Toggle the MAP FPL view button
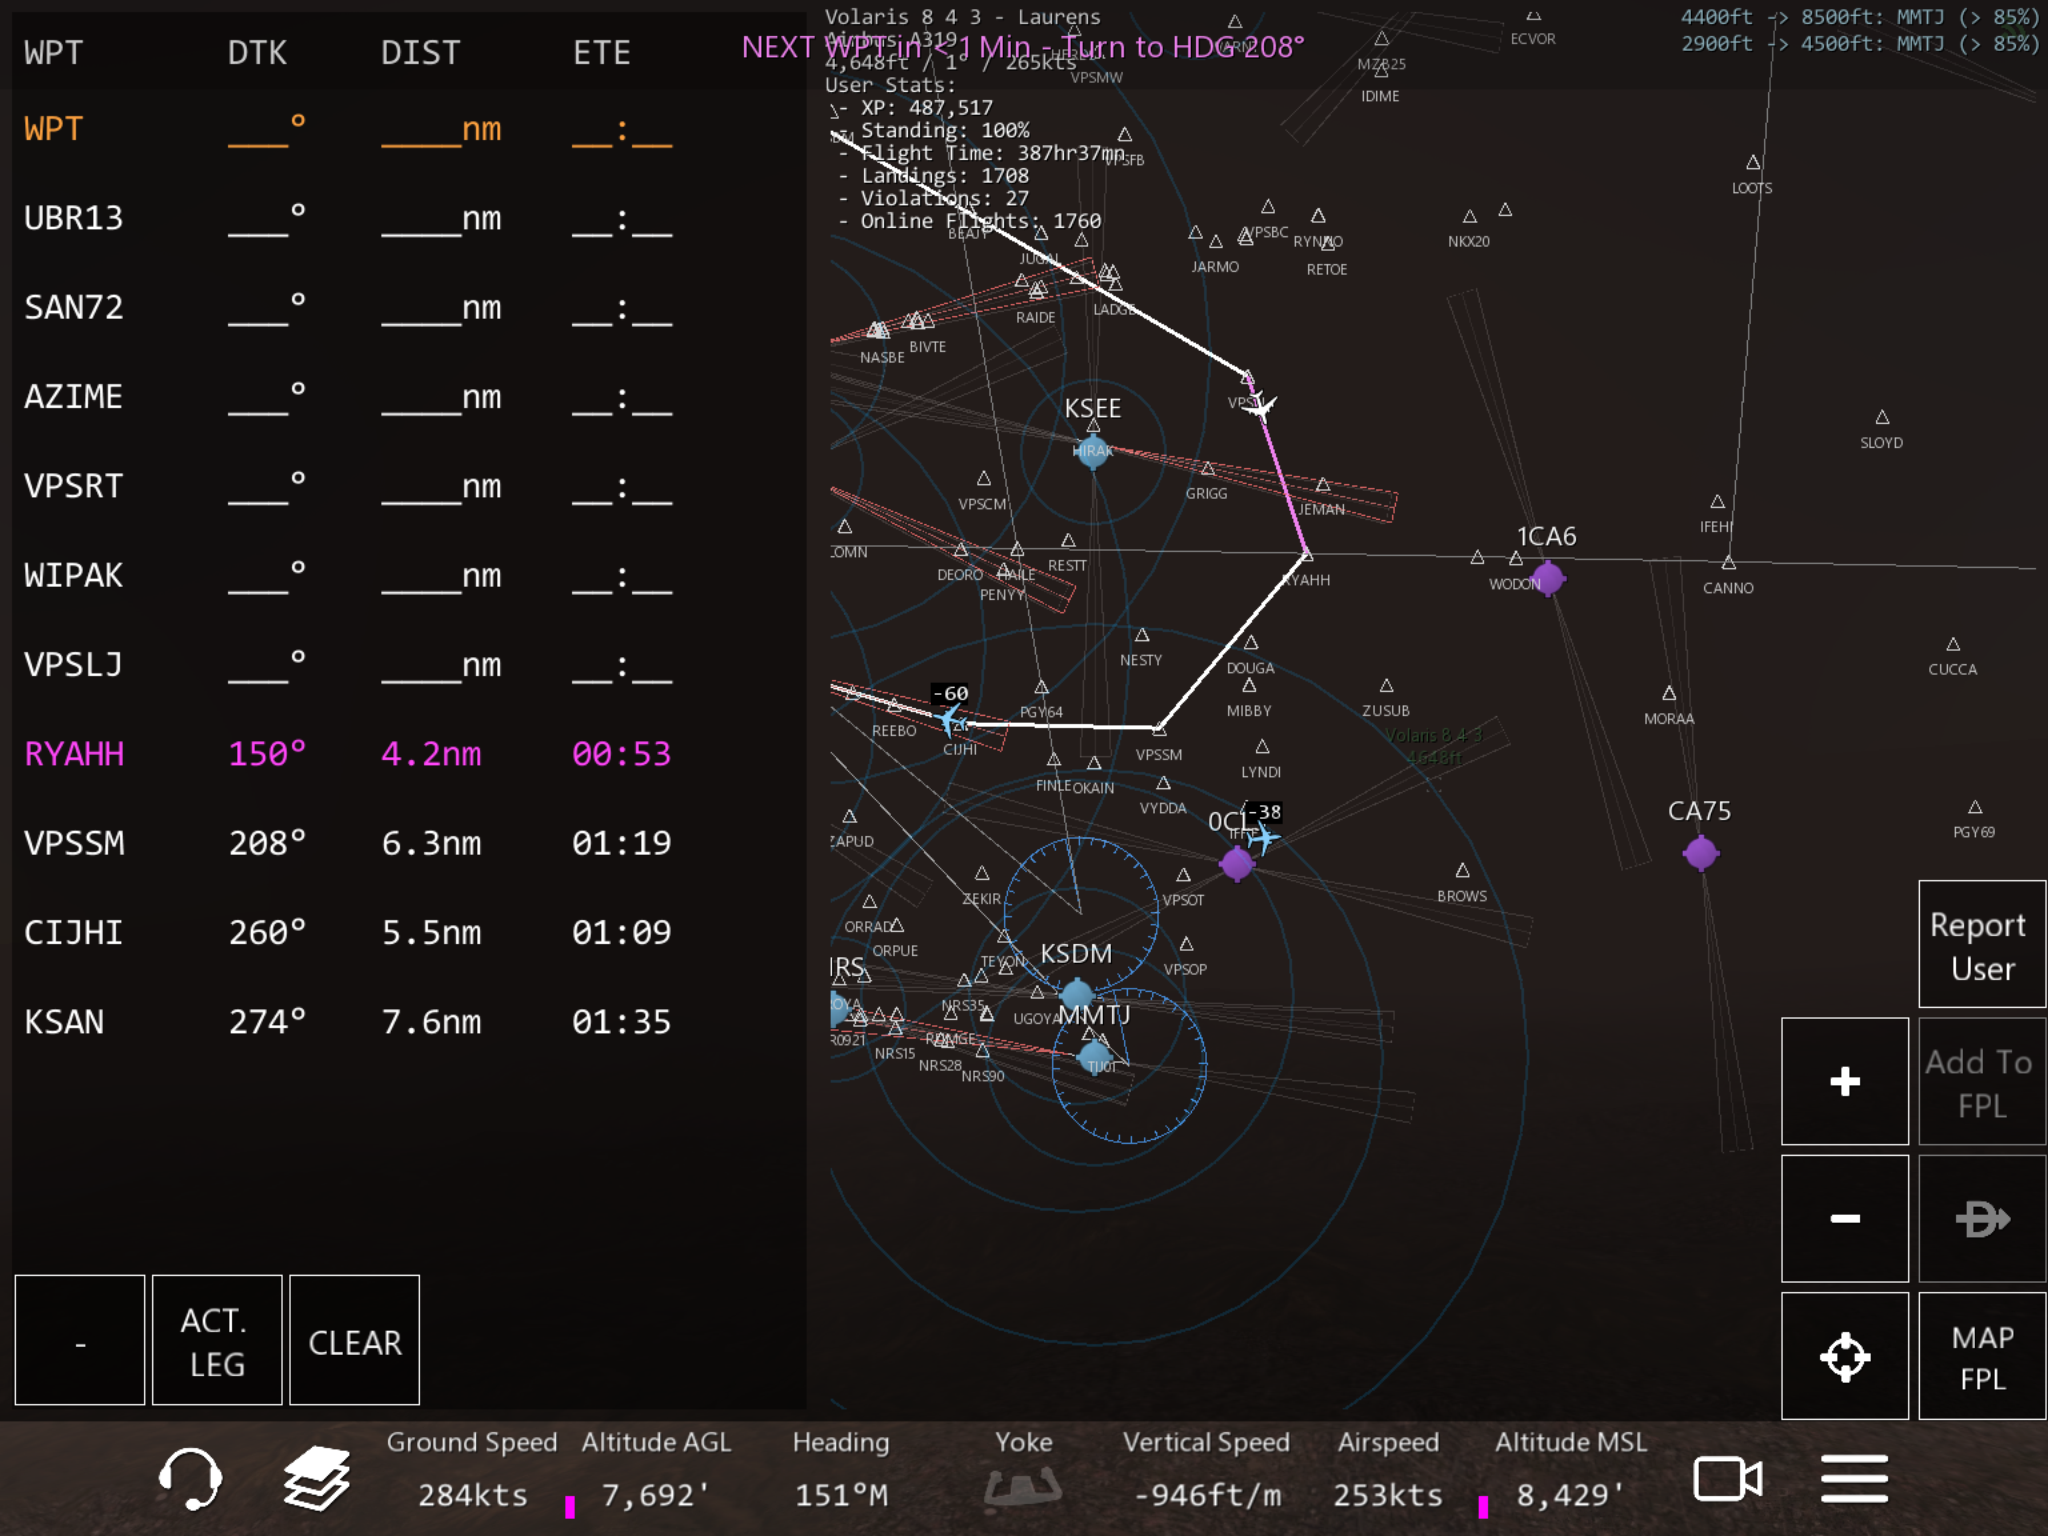 click(x=1981, y=1356)
